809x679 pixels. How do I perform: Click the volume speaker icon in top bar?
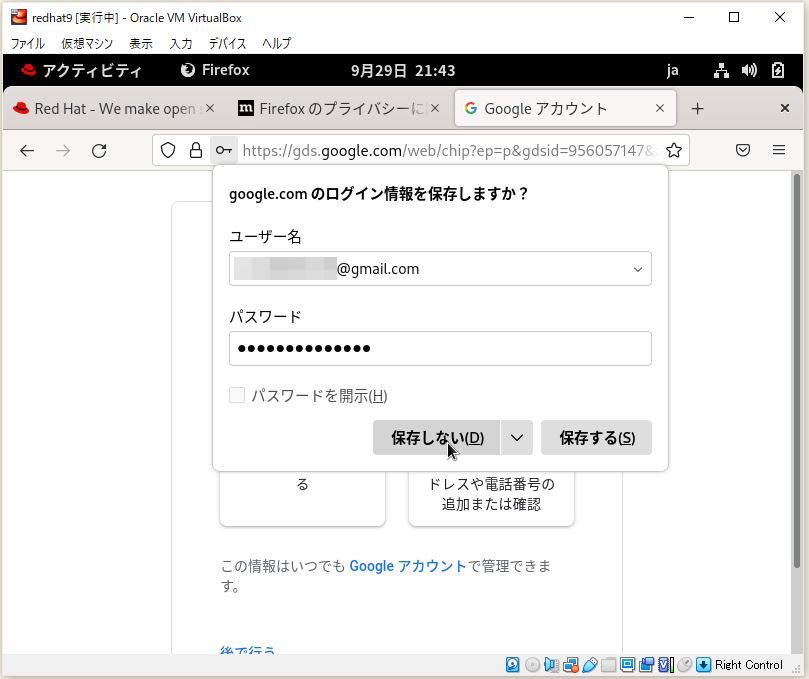point(749,70)
